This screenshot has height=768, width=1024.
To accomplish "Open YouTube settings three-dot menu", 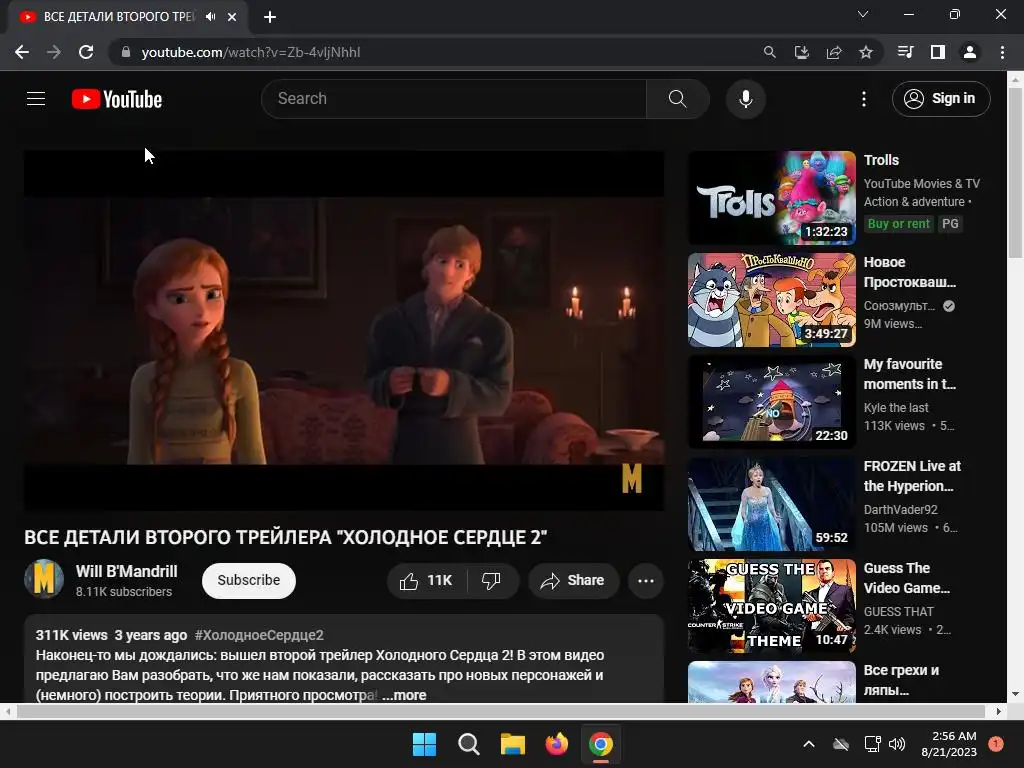I will (863, 99).
